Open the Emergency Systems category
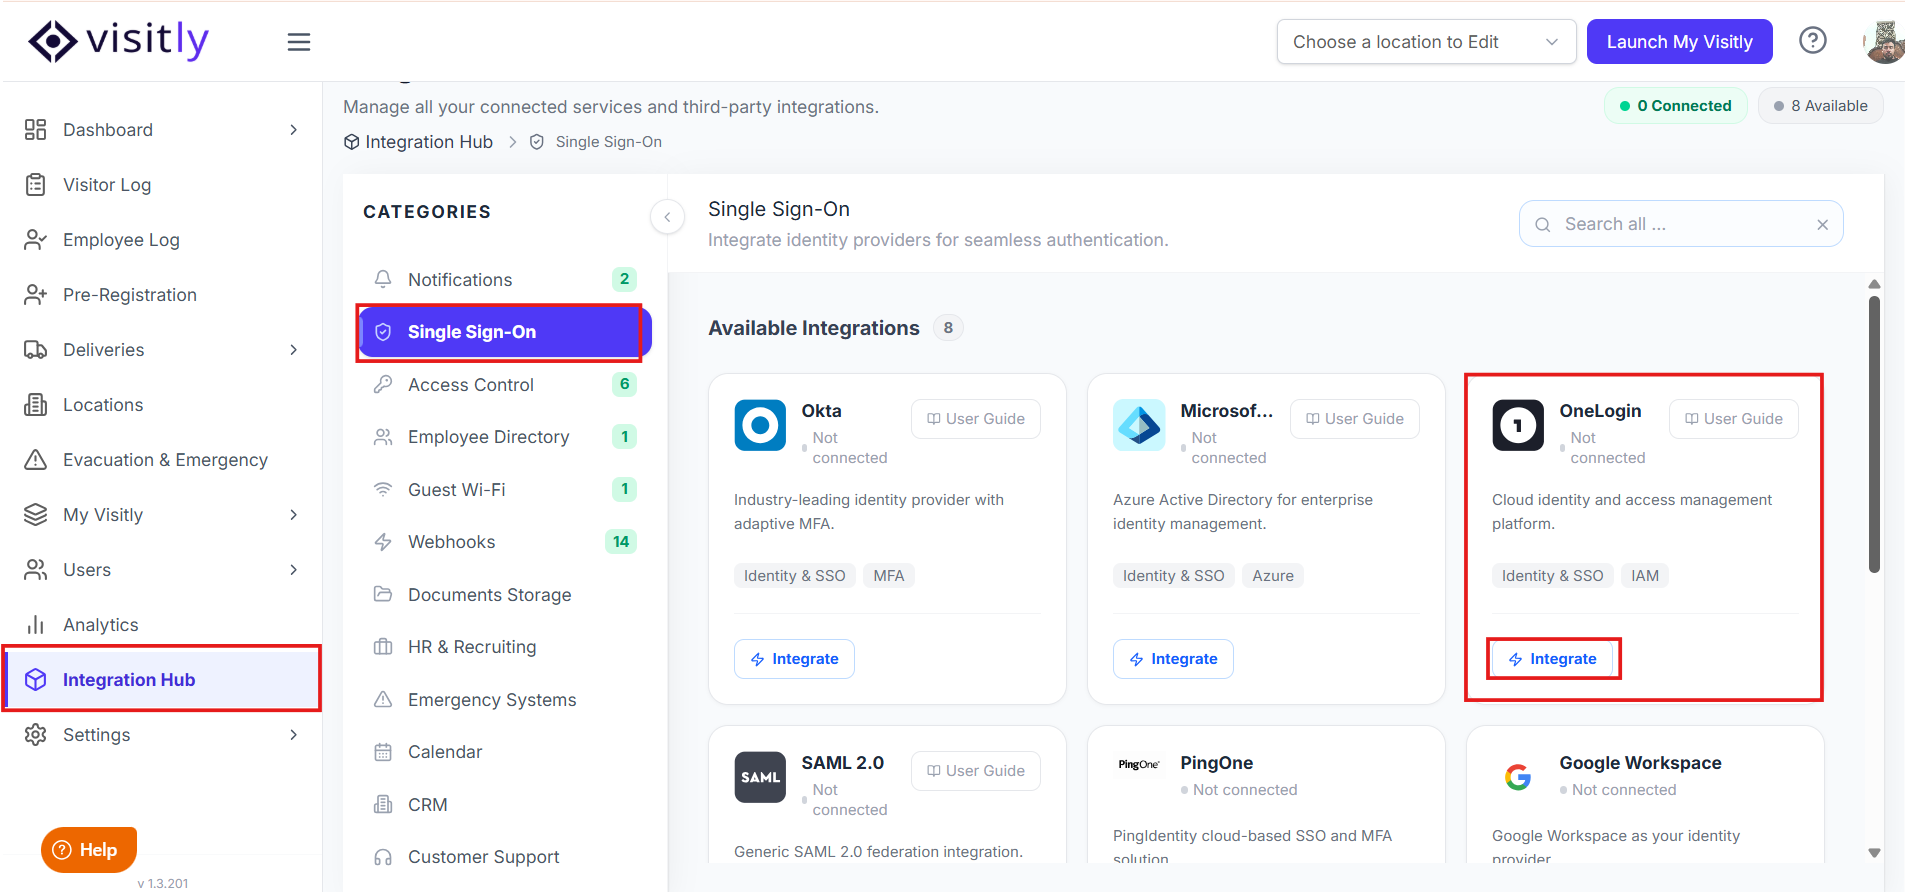The width and height of the screenshot is (1905, 892). 504,700
